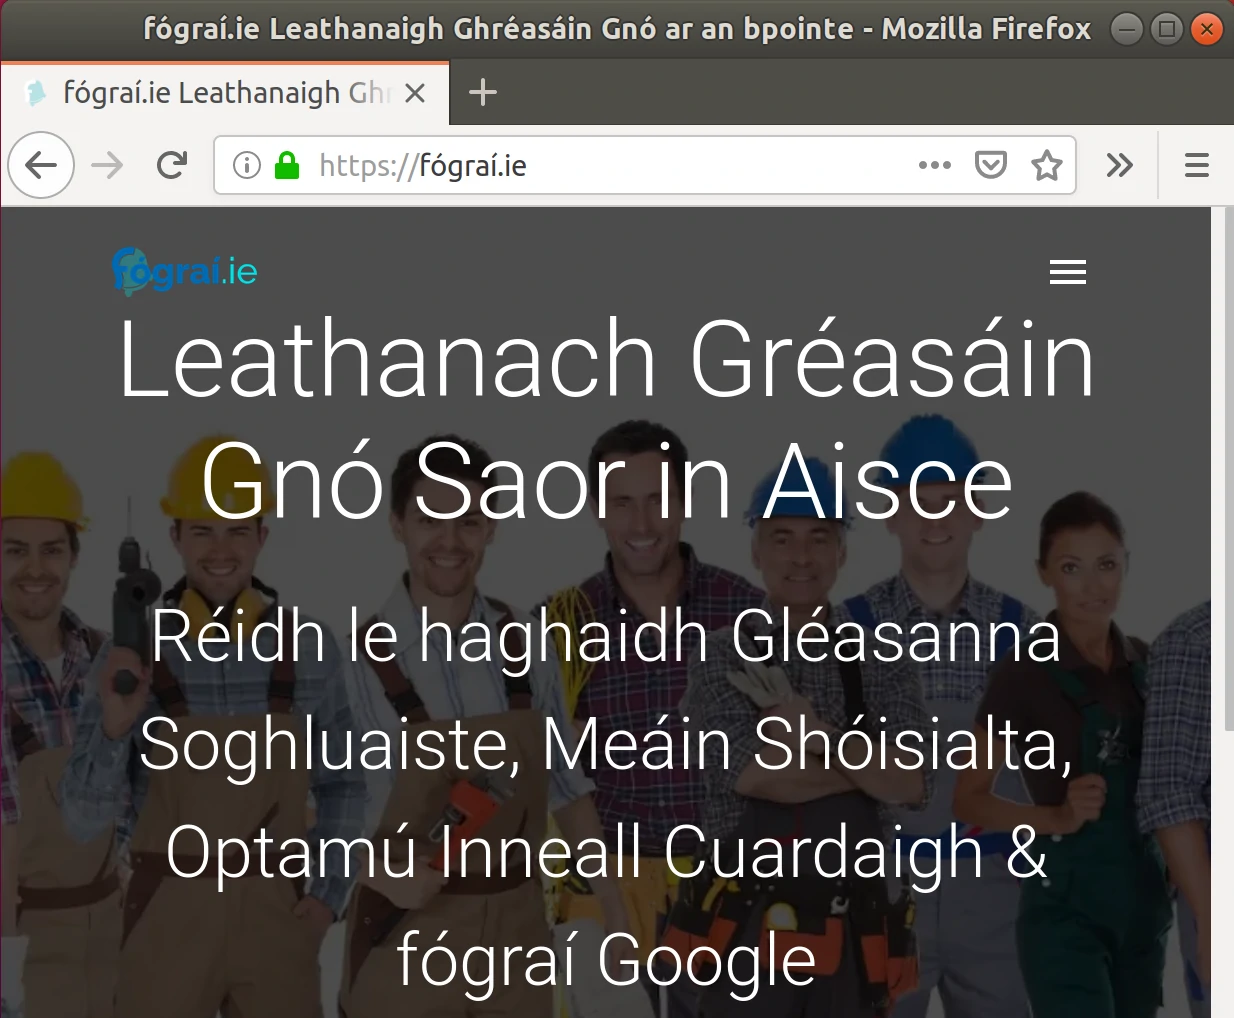This screenshot has height=1018, width=1234.
Task: Click the page's vertical scrollbar thumb
Action: [x=1228, y=469]
